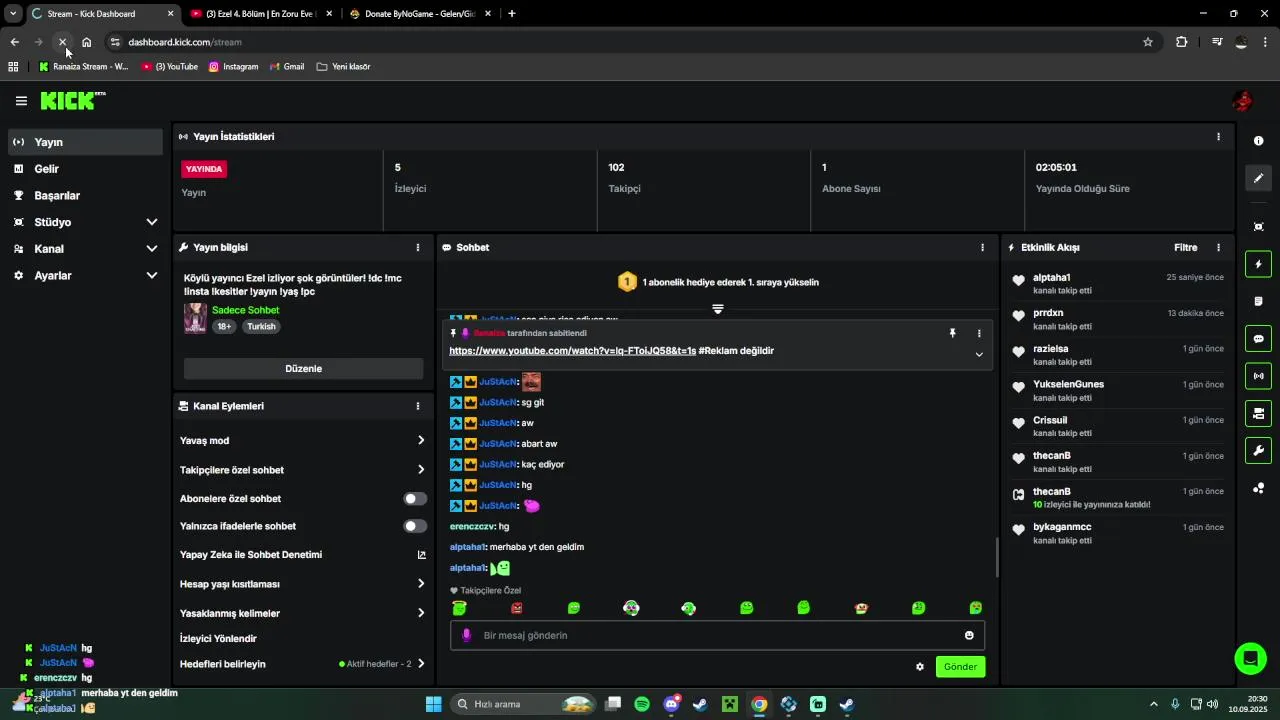
Task: Open Yayın bilgisi three-dot menu
Action: point(418,247)
